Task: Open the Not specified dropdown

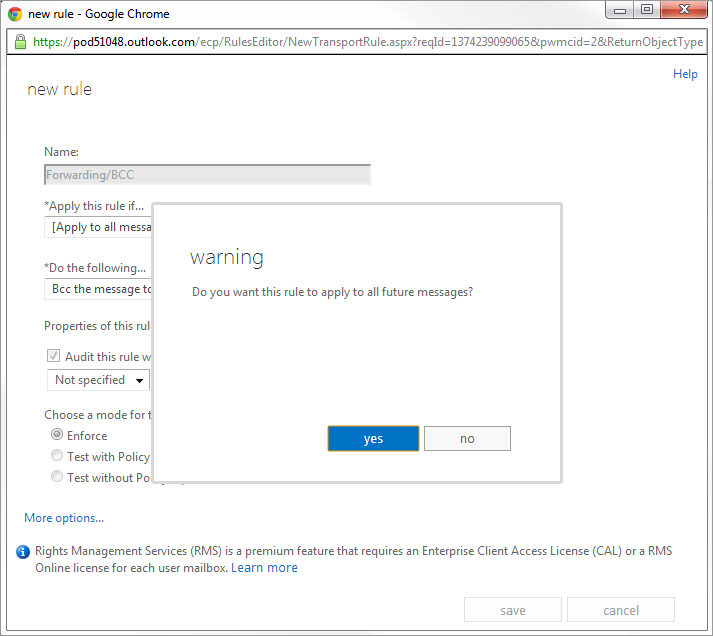Action: (x=98, y=380)
